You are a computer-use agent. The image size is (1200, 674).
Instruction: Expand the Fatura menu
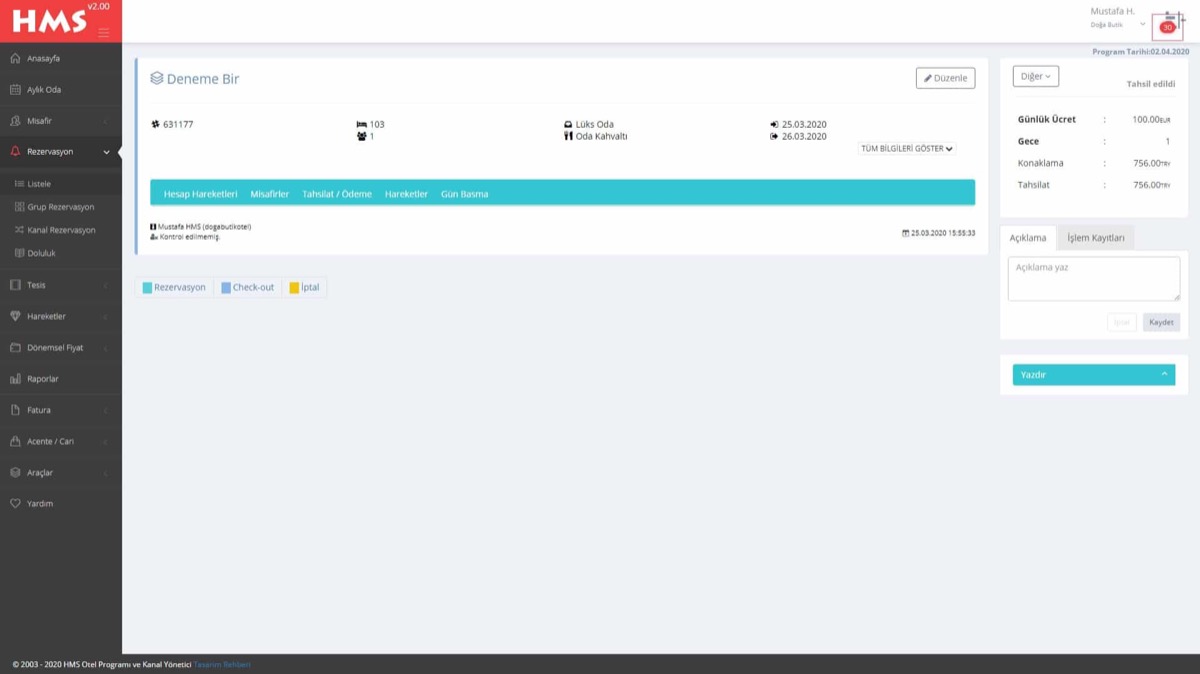point(61,410)
